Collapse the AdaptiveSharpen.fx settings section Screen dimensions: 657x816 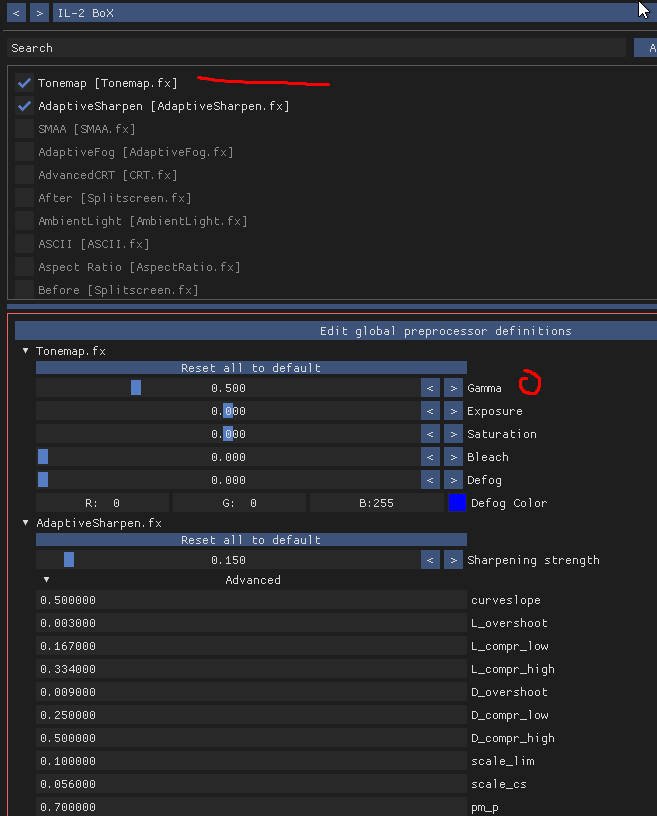point(26,523)
